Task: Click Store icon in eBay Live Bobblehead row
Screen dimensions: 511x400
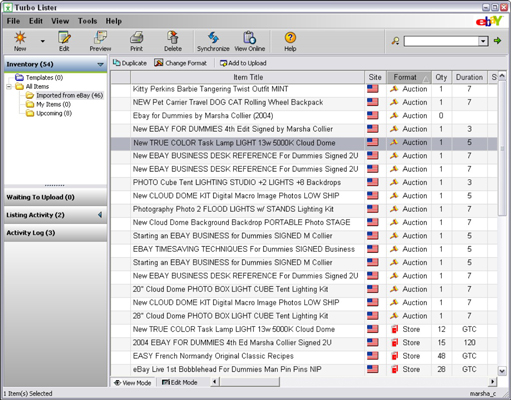Action: pos(395,369)
